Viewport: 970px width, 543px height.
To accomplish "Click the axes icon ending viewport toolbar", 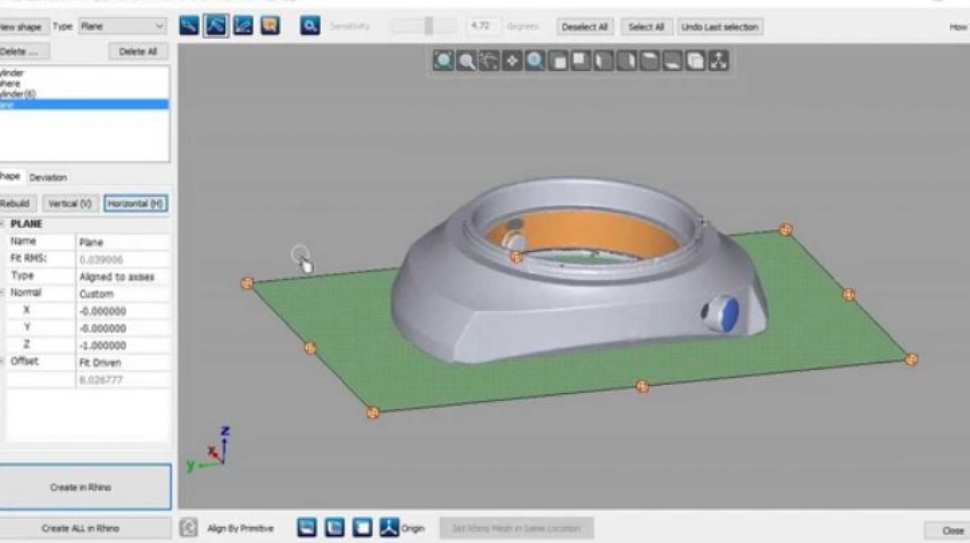I will (718, 62).
